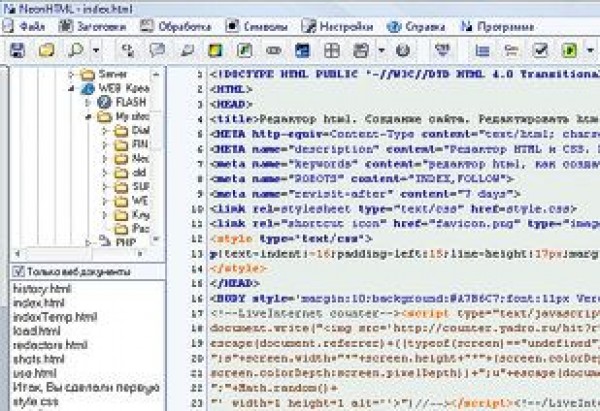600x411 pixels.
Task: Select style.css in the file list
Action: click(x=36, y=401)
